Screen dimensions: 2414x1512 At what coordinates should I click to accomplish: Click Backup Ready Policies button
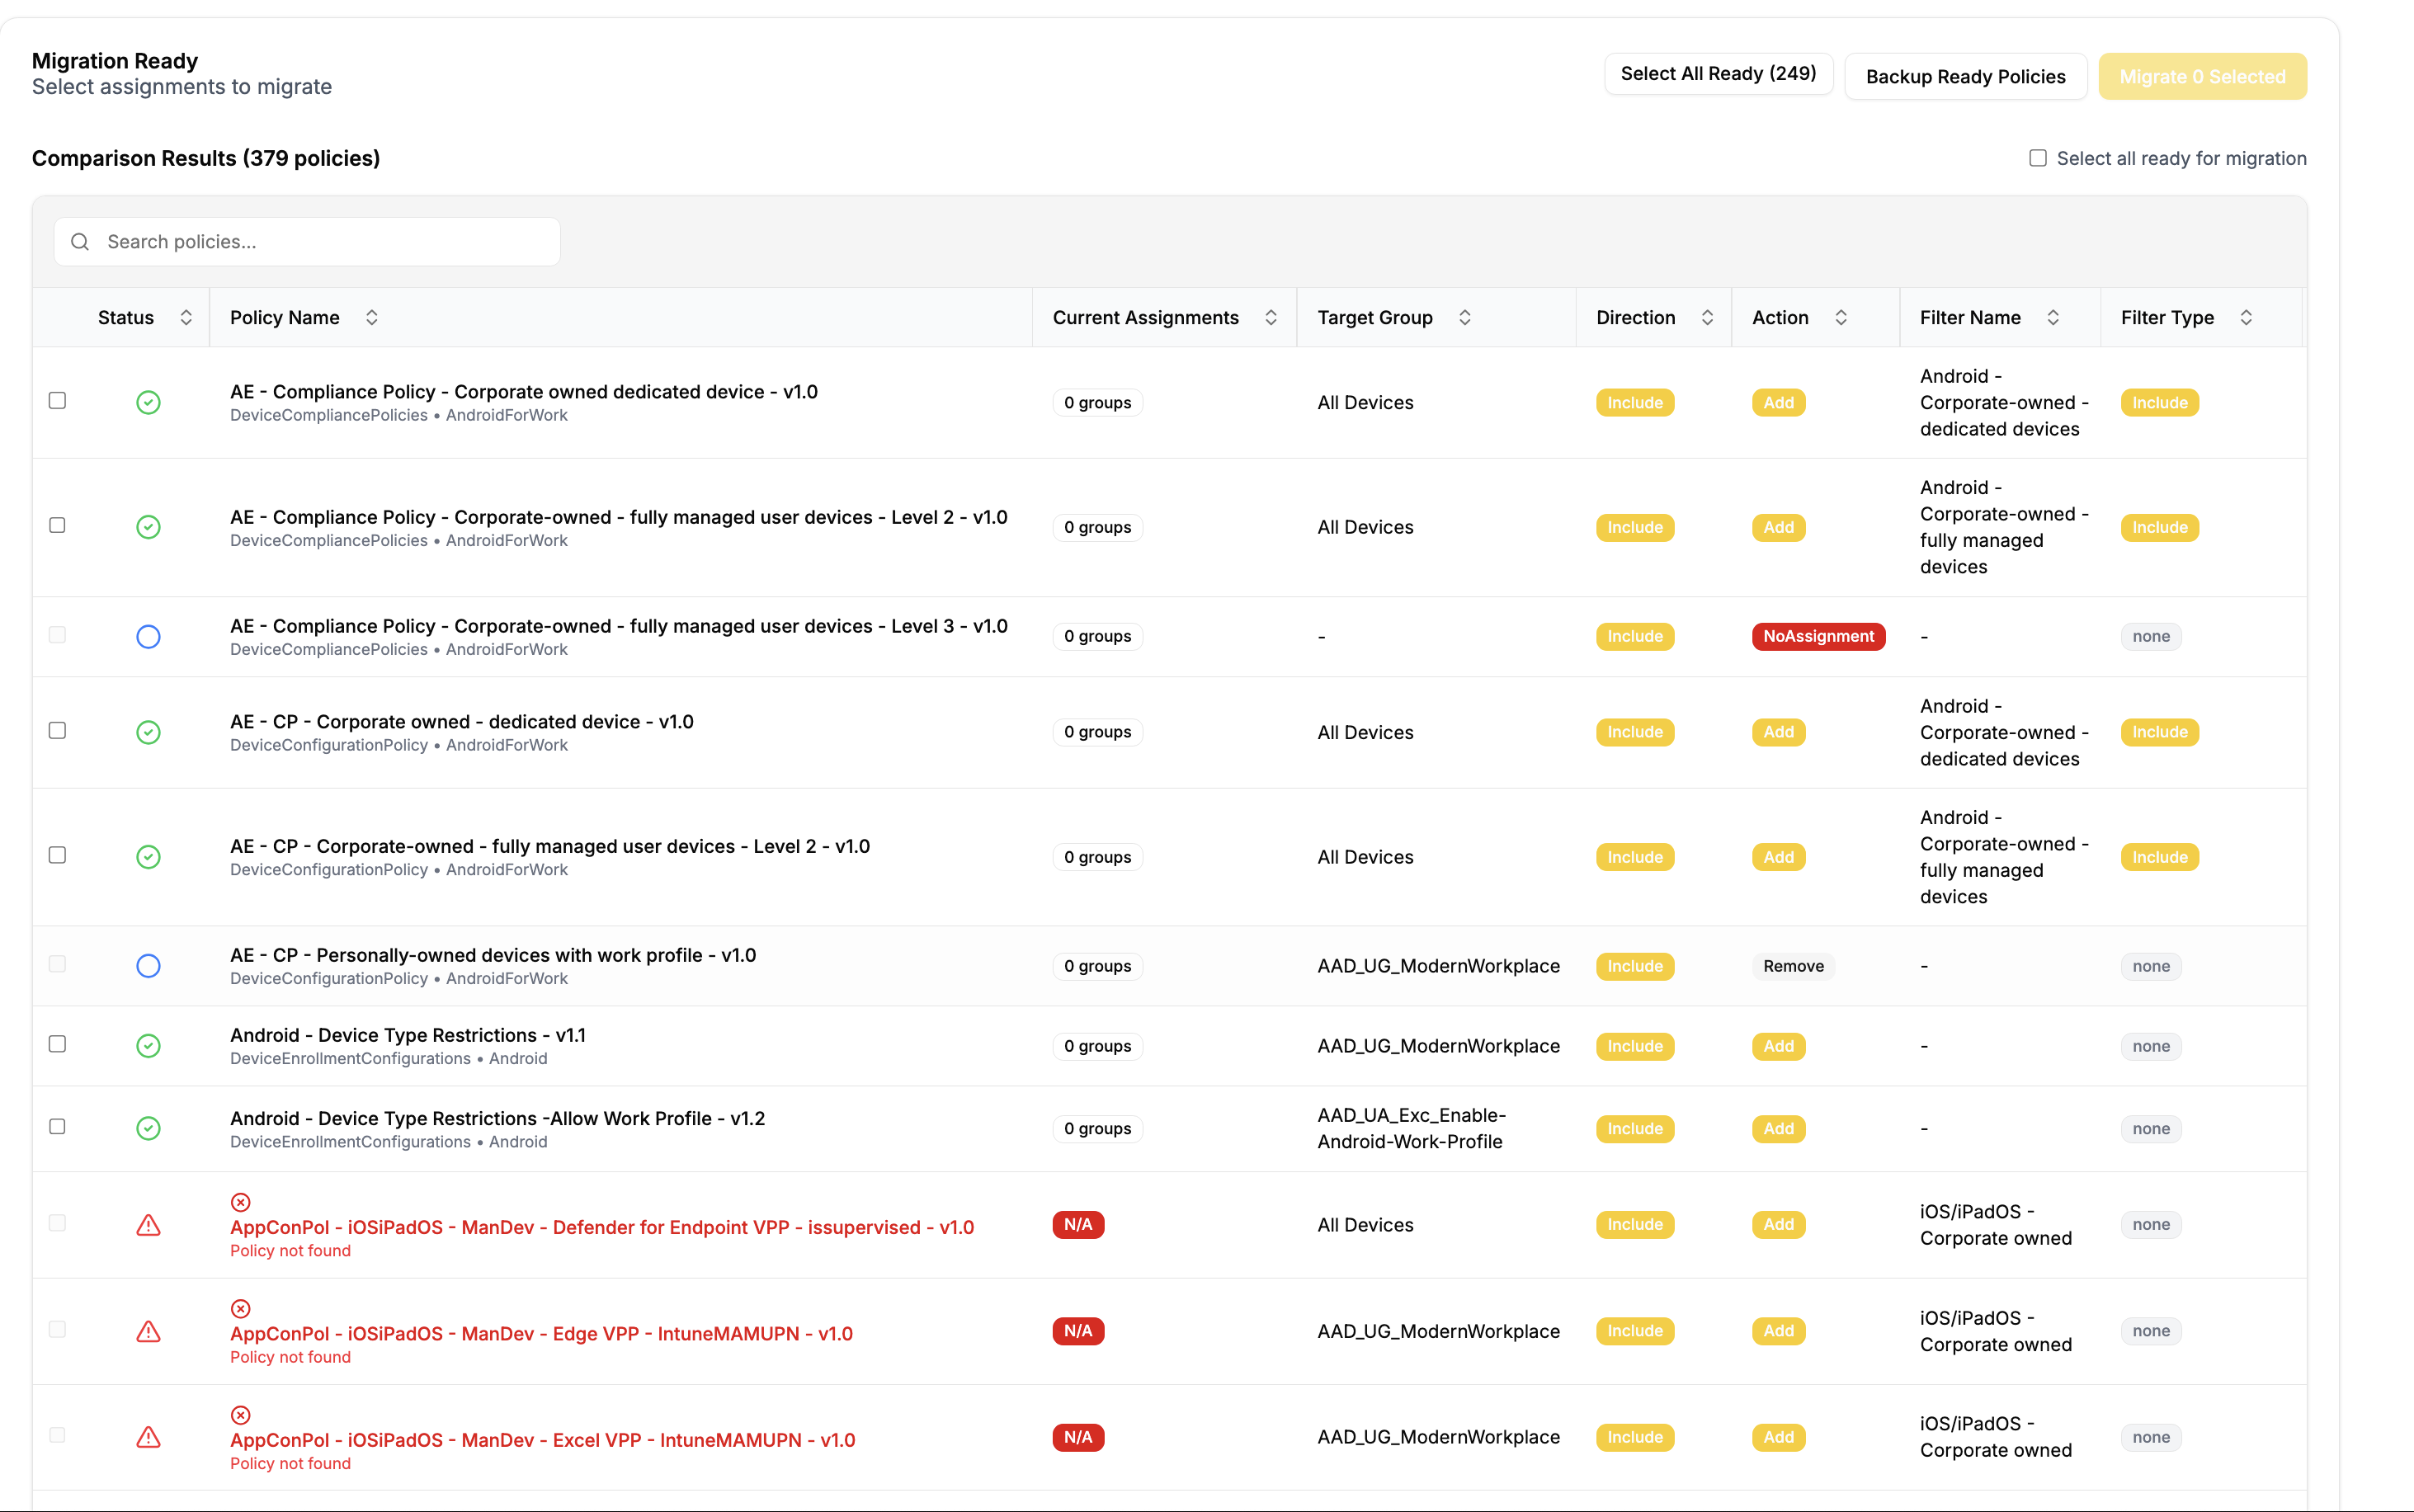[x=1965, y=77]
